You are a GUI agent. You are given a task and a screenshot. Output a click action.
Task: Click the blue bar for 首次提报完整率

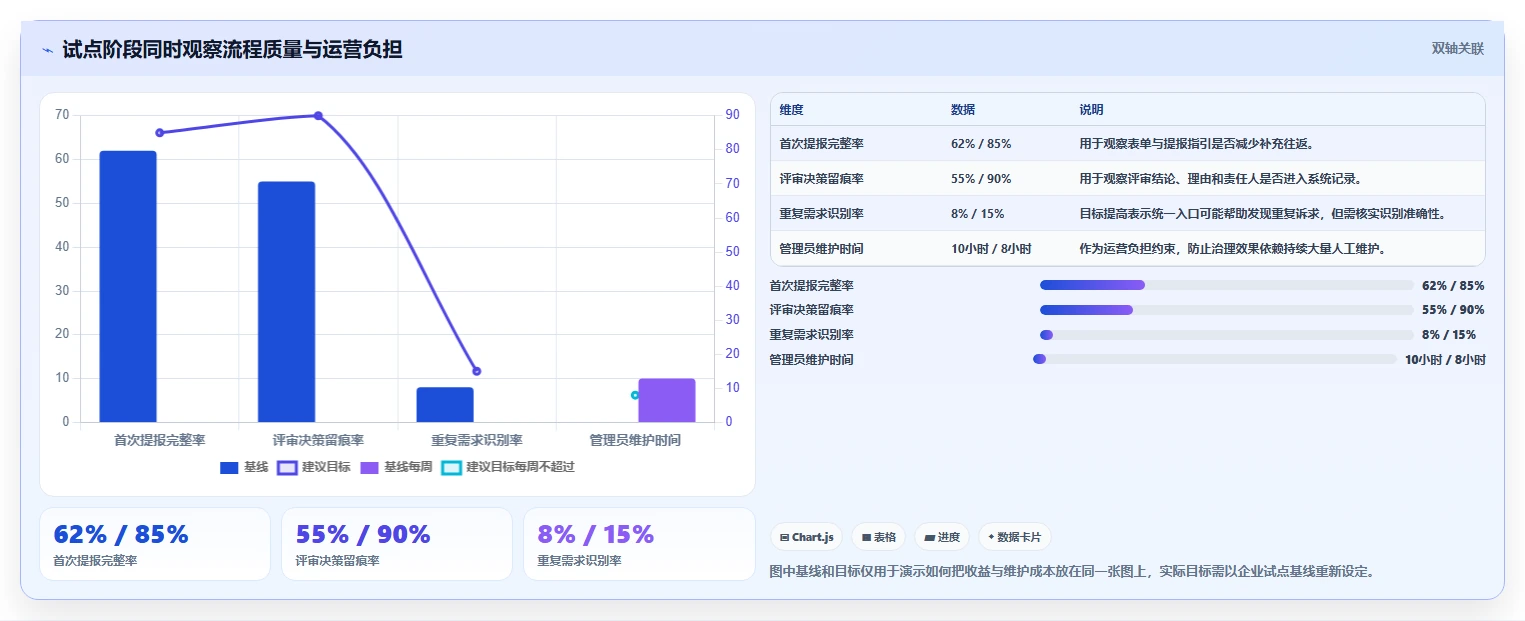click(128, 286)
